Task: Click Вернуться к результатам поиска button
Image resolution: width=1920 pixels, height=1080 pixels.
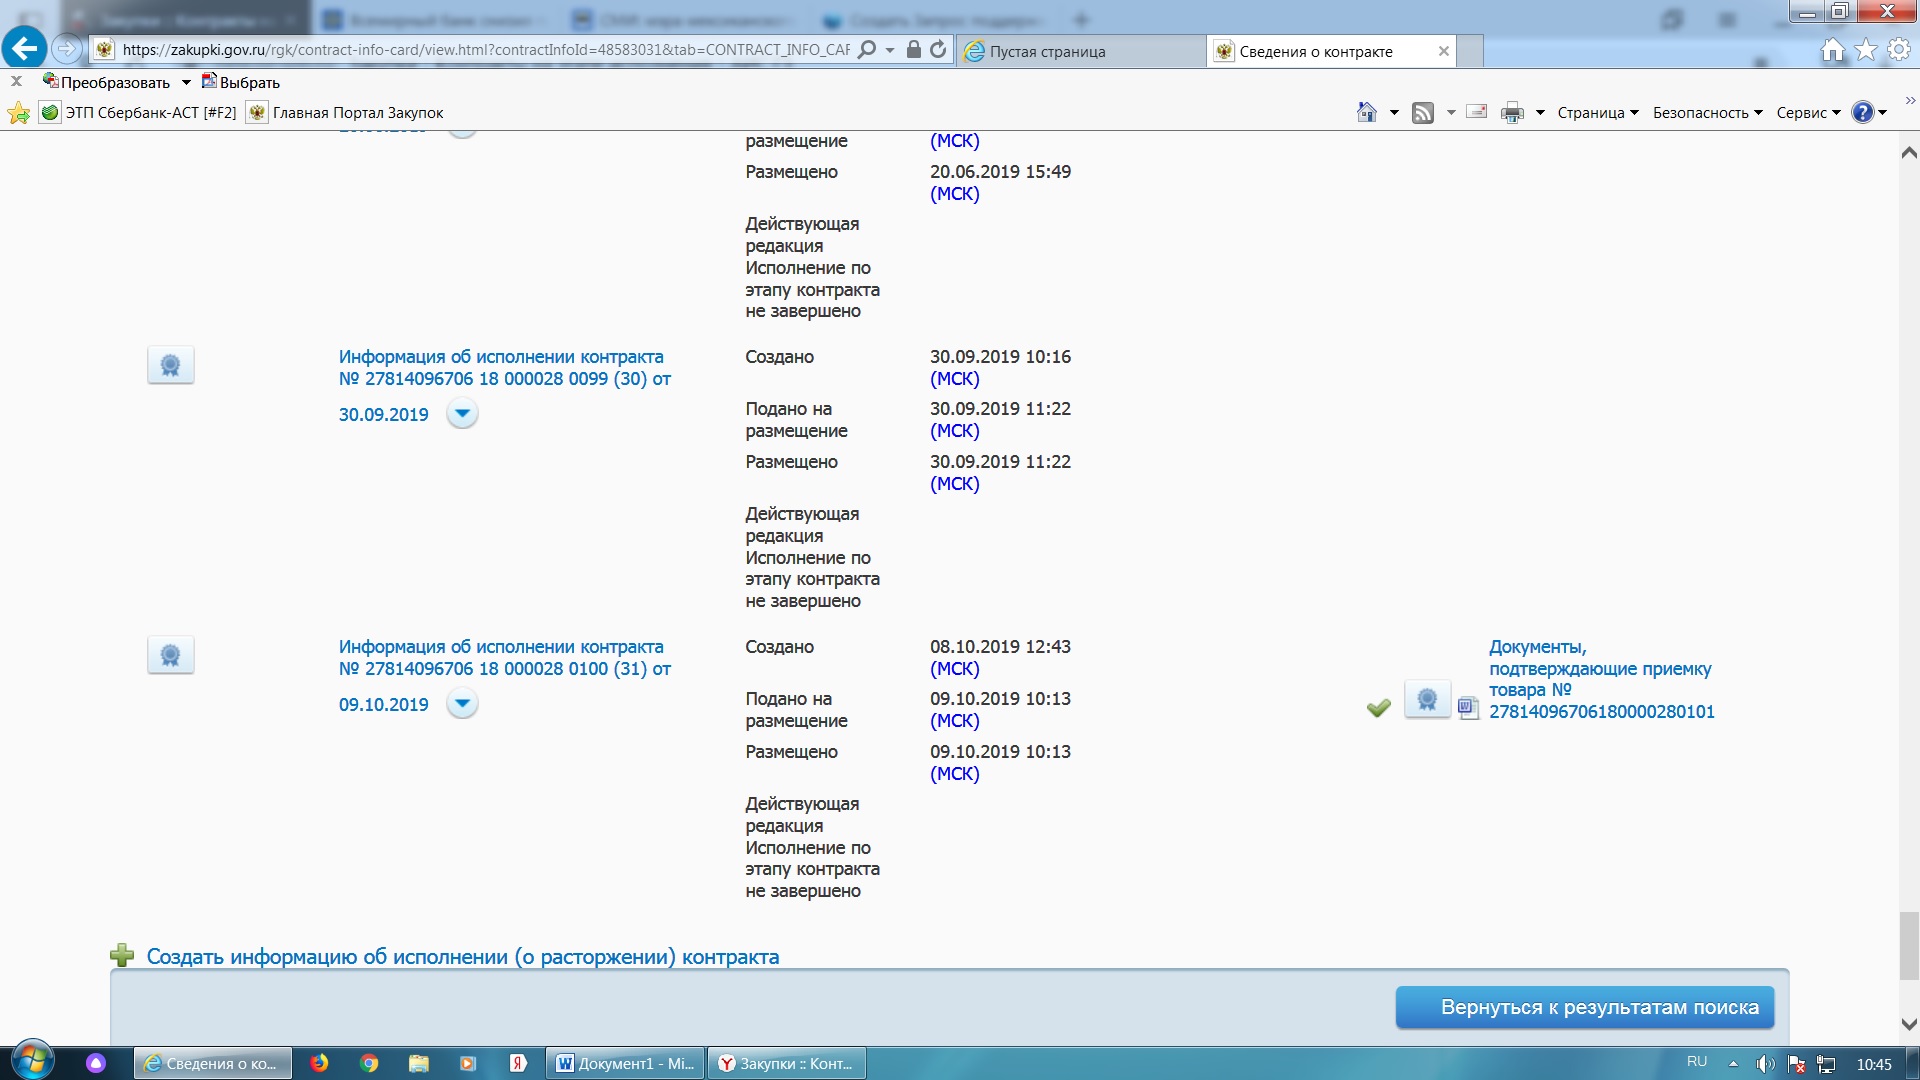Action: point(1584,1007)
